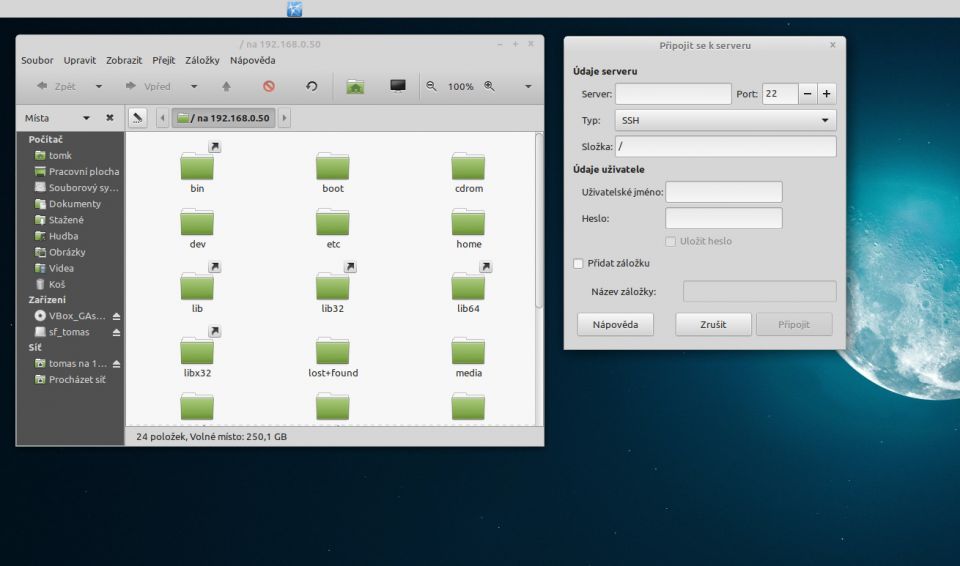Decrease the port with minus button
960x566 pixels.
[808, 94]
